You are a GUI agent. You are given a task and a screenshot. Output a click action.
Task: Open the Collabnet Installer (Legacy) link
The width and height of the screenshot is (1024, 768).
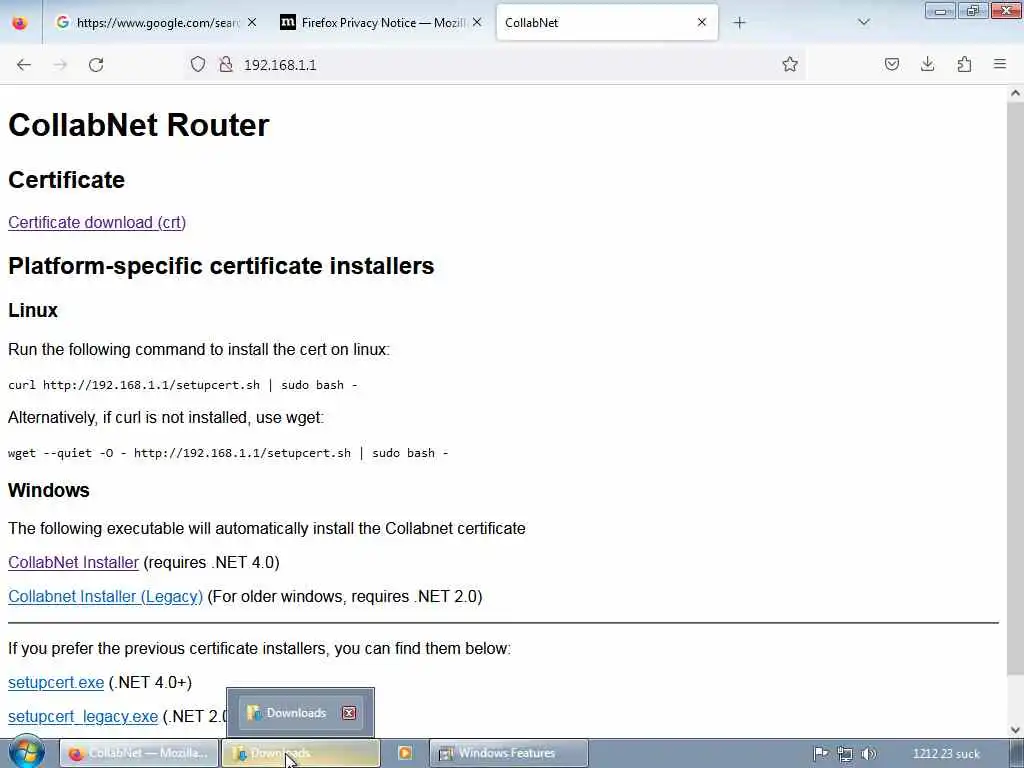(105, 596)
